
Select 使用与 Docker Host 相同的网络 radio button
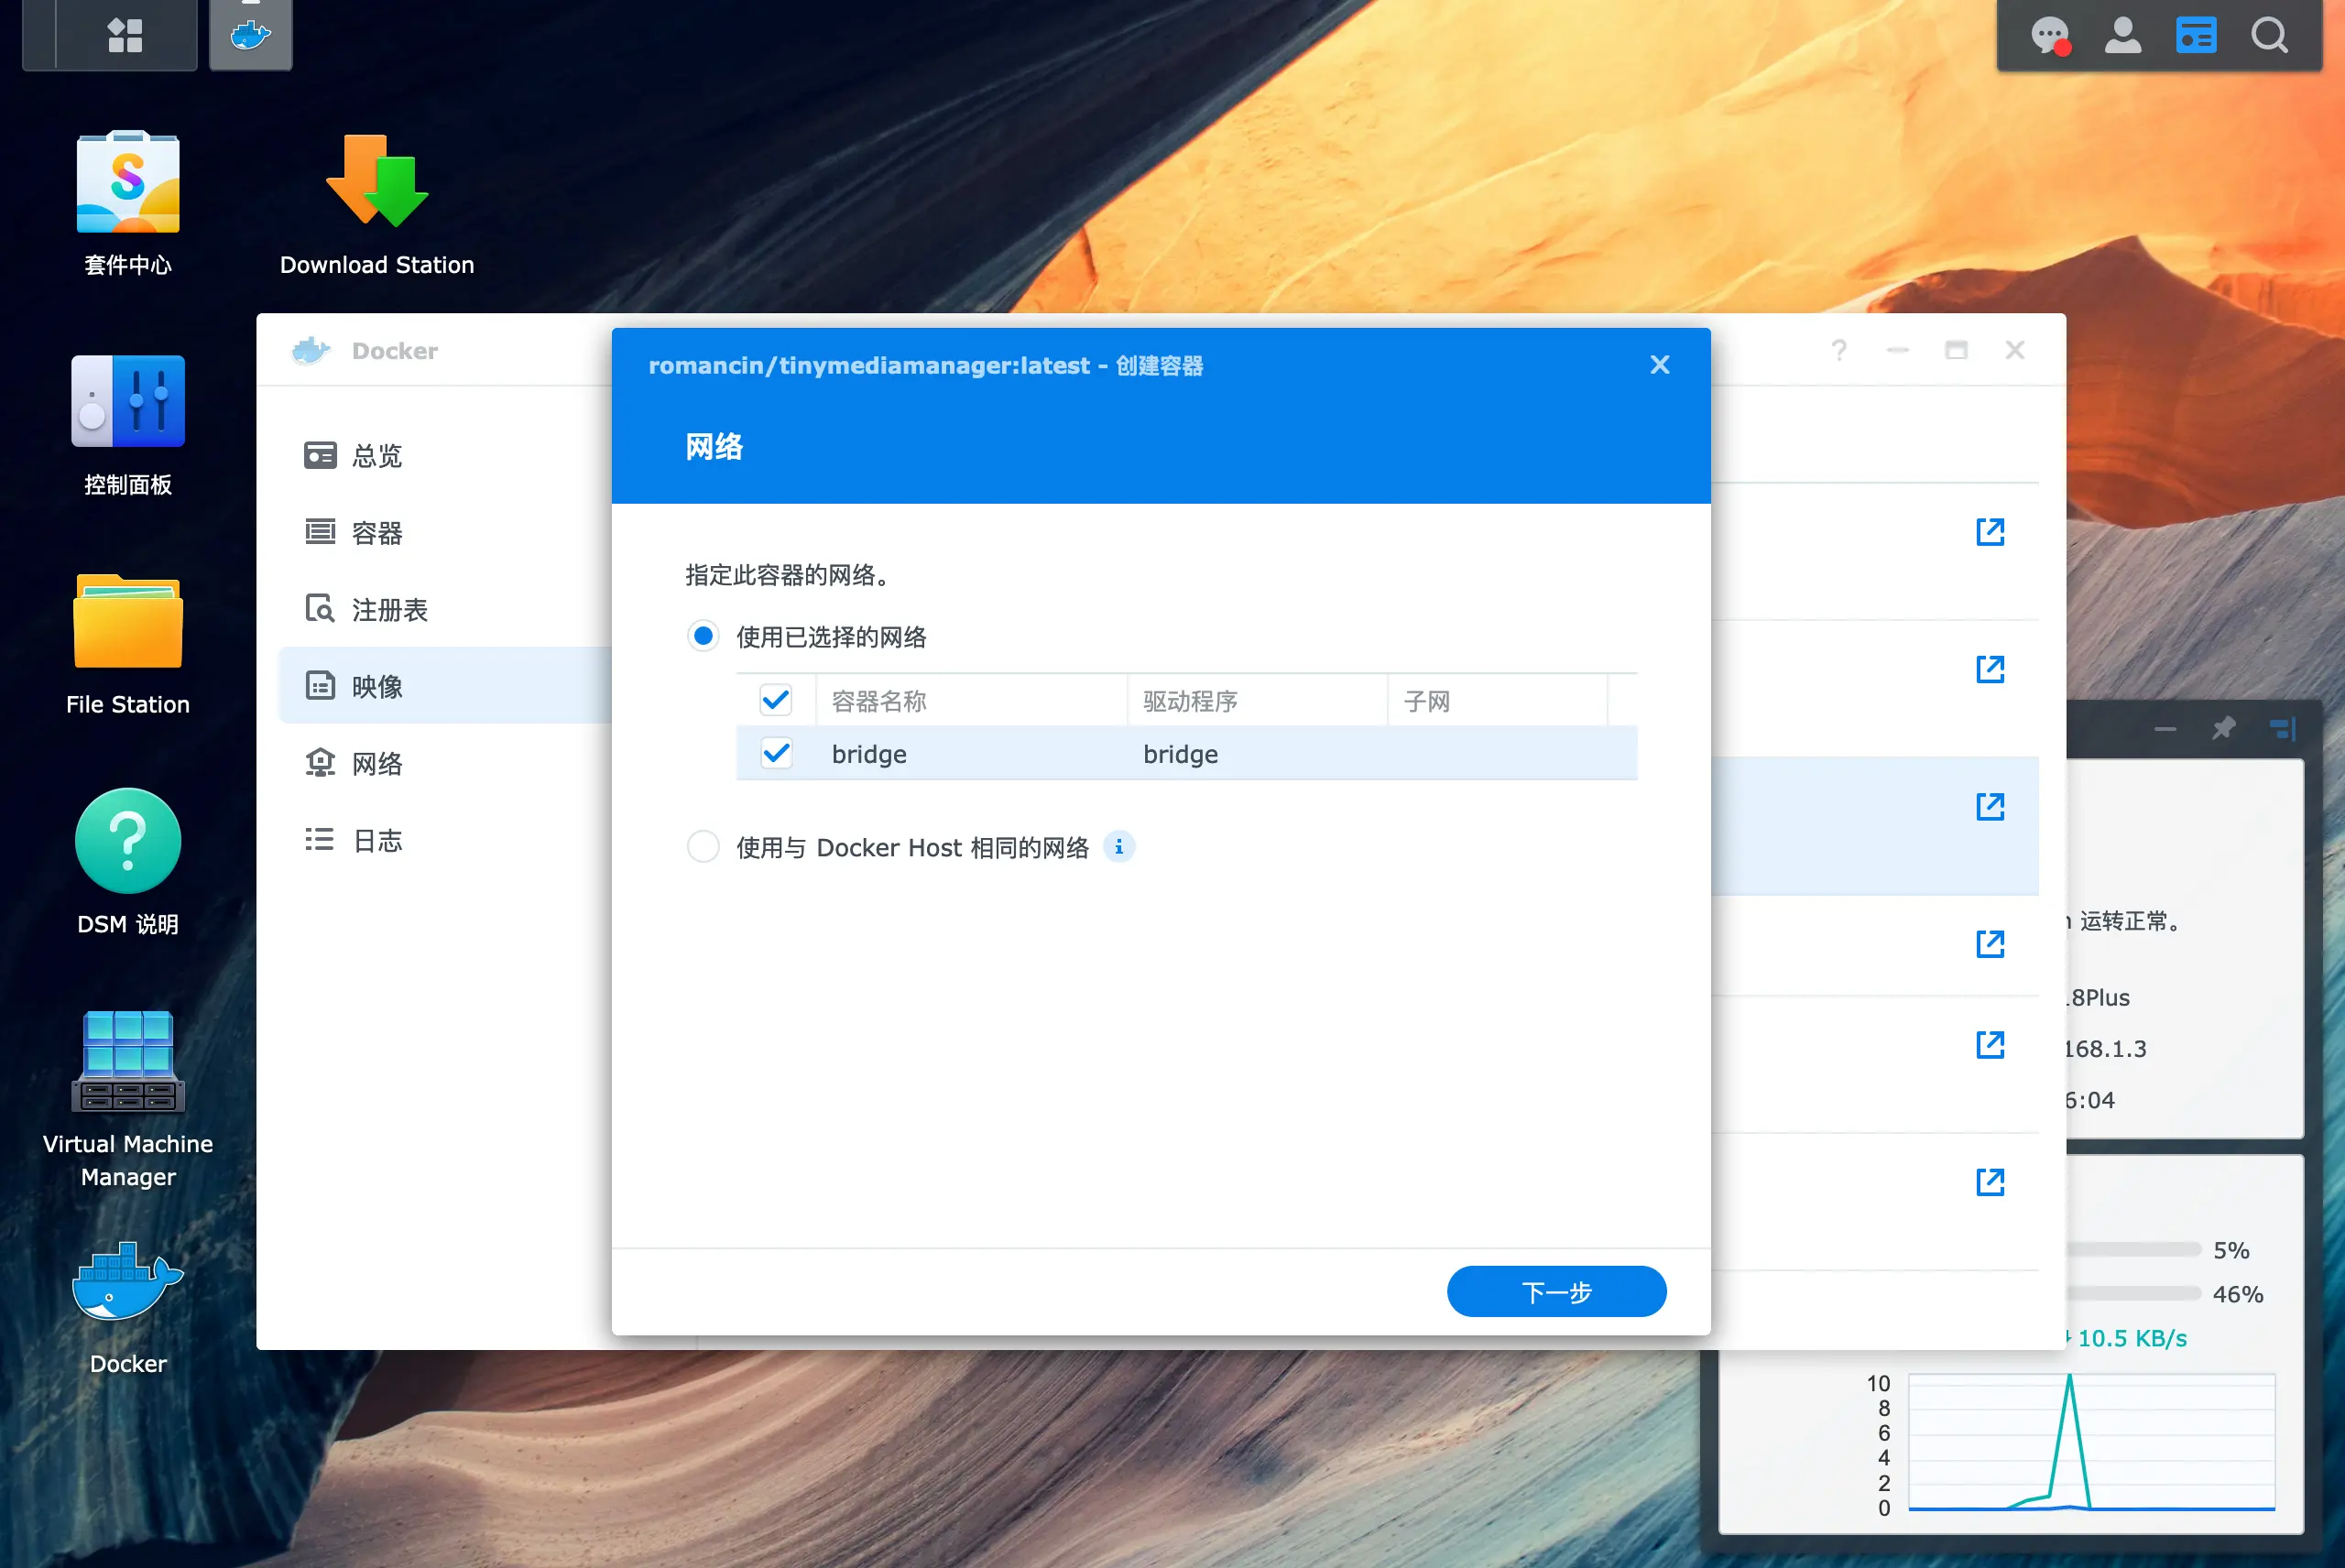tap(703, 847)
